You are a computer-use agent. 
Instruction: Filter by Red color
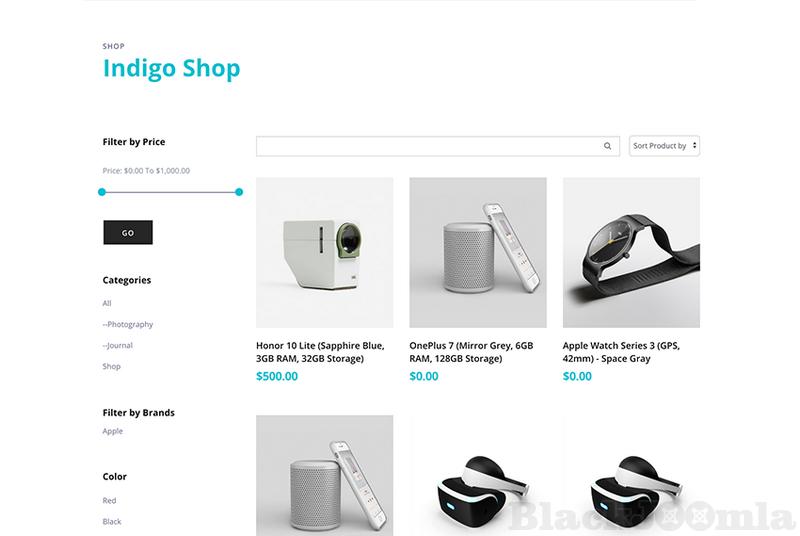point(109,500)
